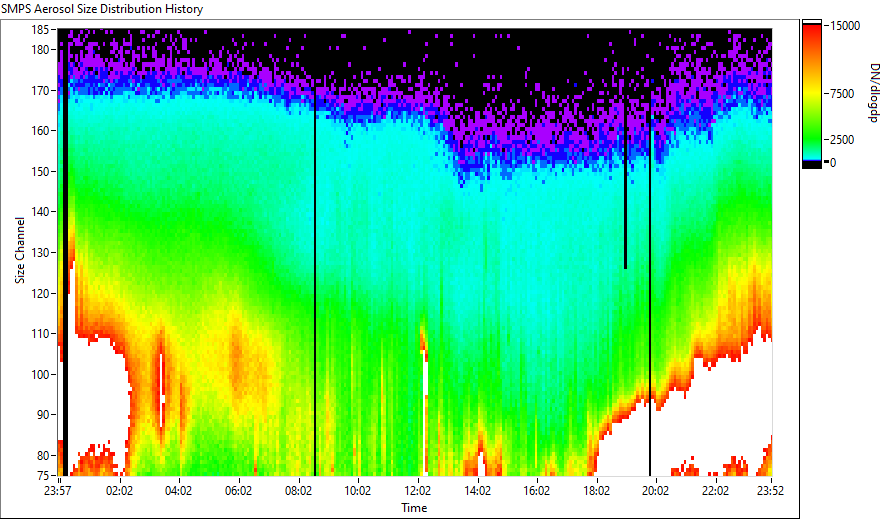Click the white saturated streak before 04:02
884x519 pixels.
point(162,389)
